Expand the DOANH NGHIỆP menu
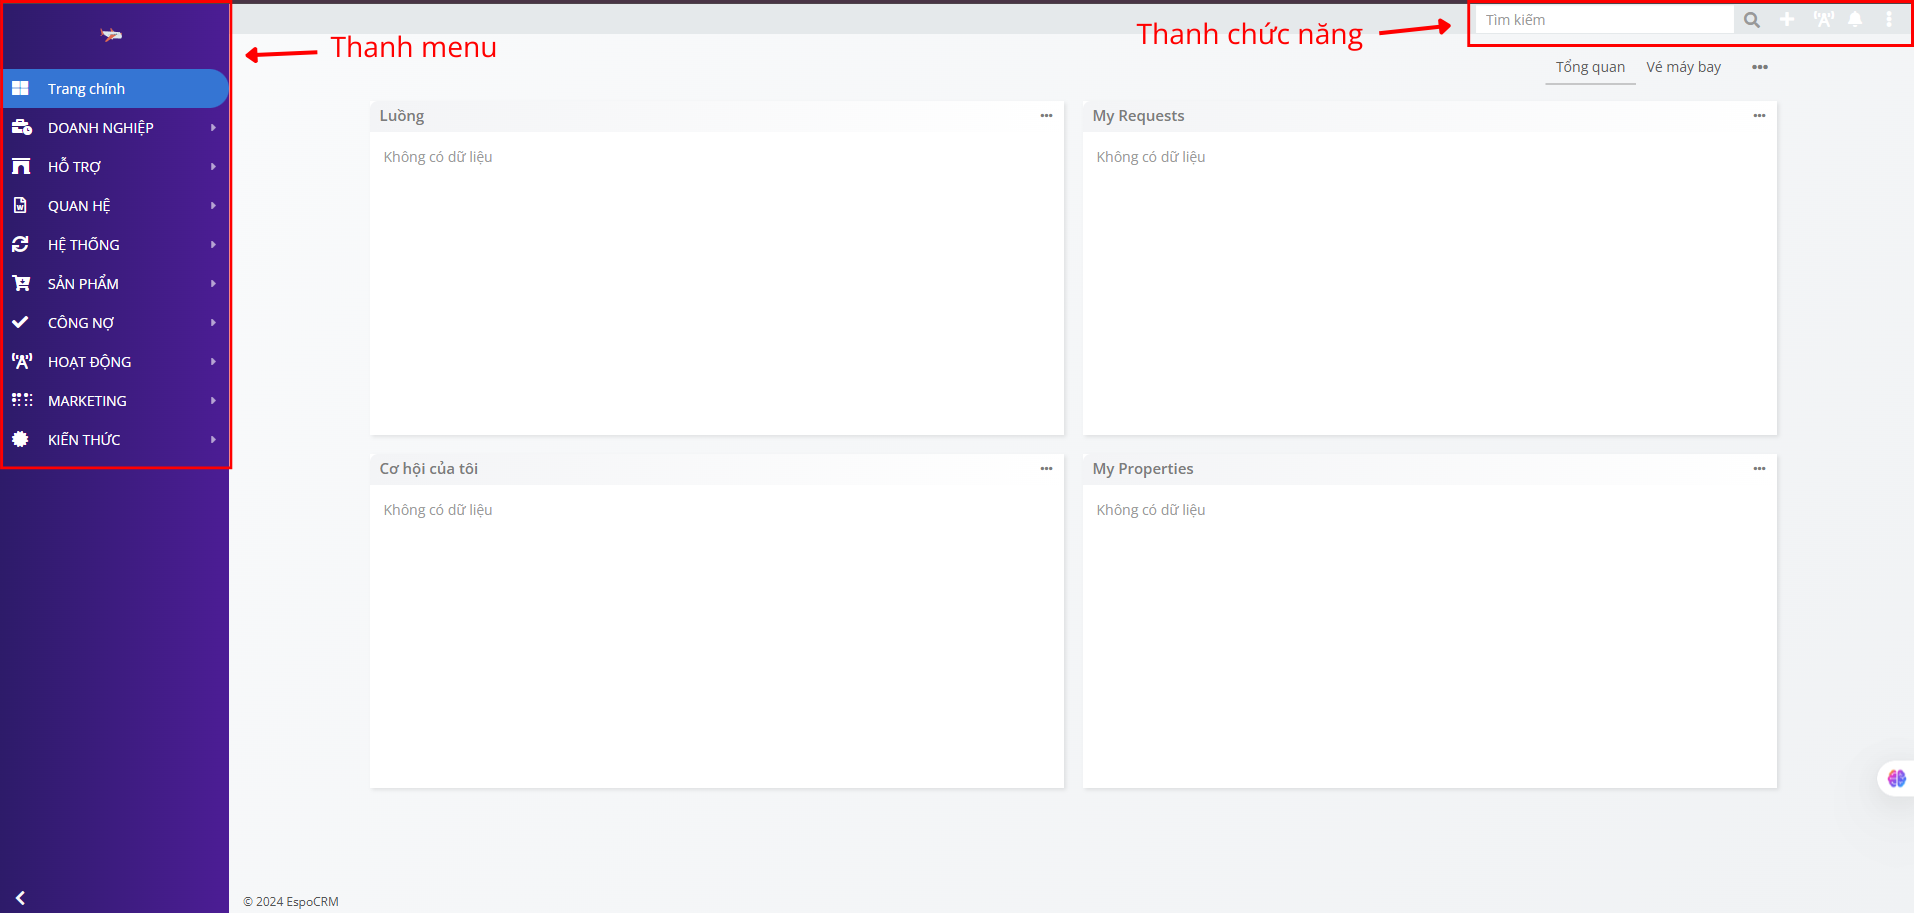This screenshot has height=913, width=1914. 101,128
